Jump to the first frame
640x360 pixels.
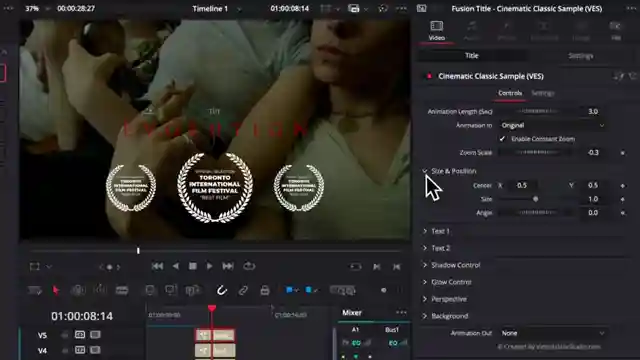point(157,266)
